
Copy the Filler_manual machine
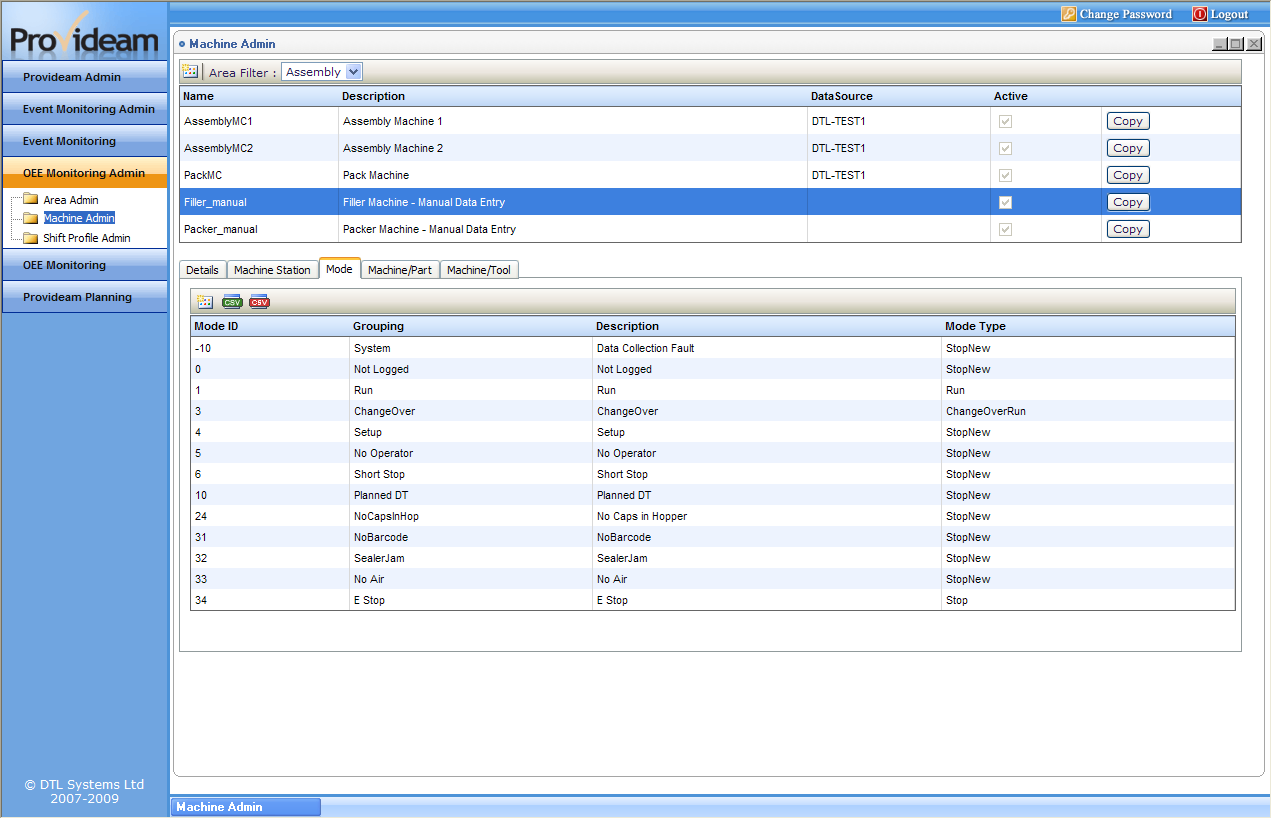[x=1128, y=202]
